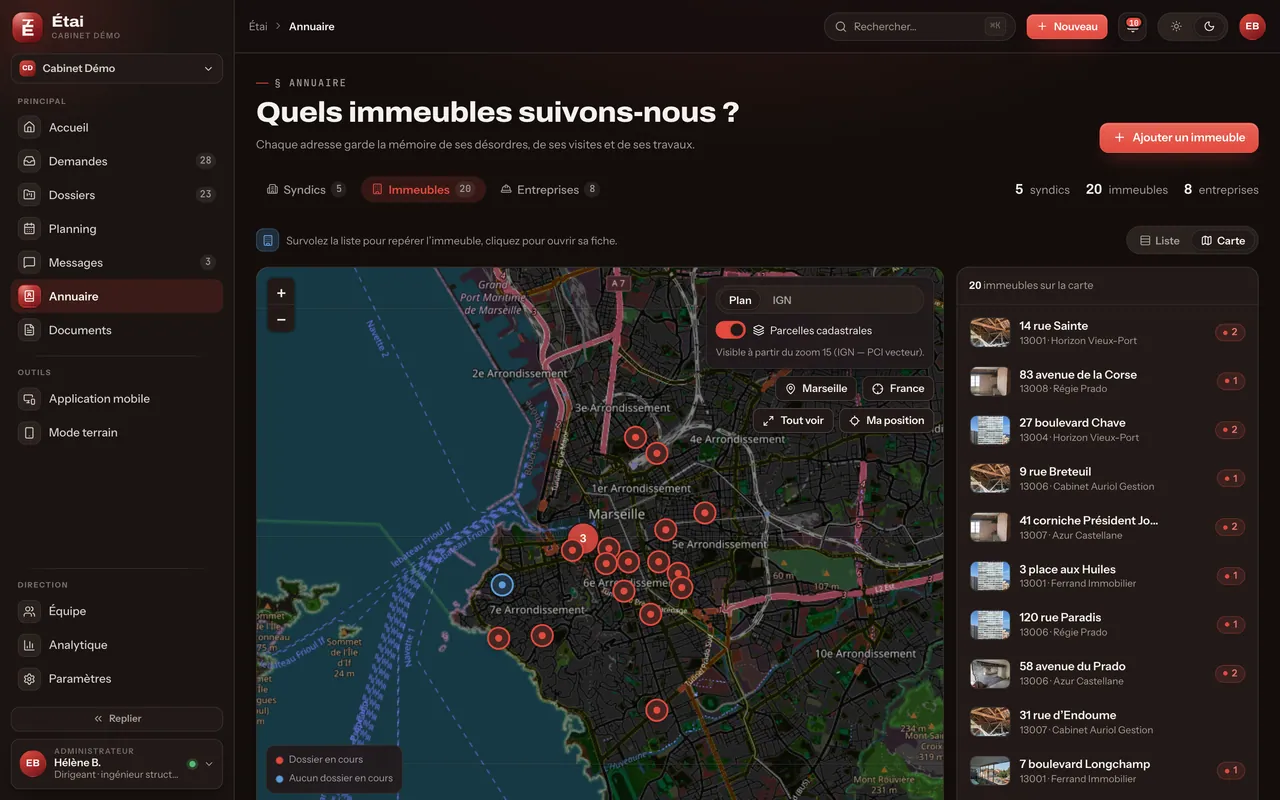The image size is (1280, 800).
Task: Click the cluster marker labeled 3
Action: [x=583, y=538]
